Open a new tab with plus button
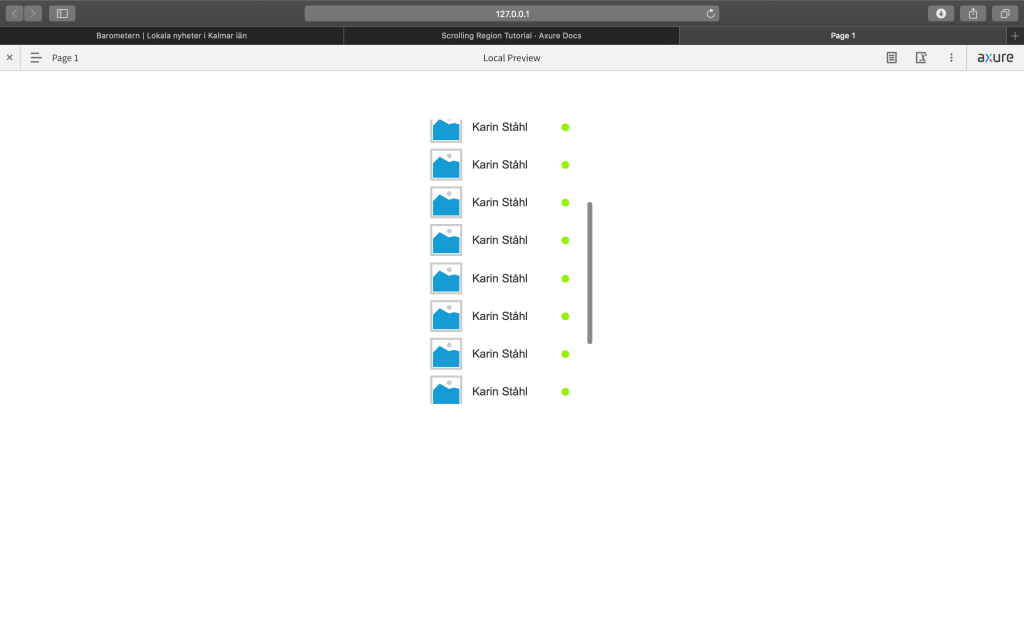Screen dimensions: 1024x640 [1015, 35]
